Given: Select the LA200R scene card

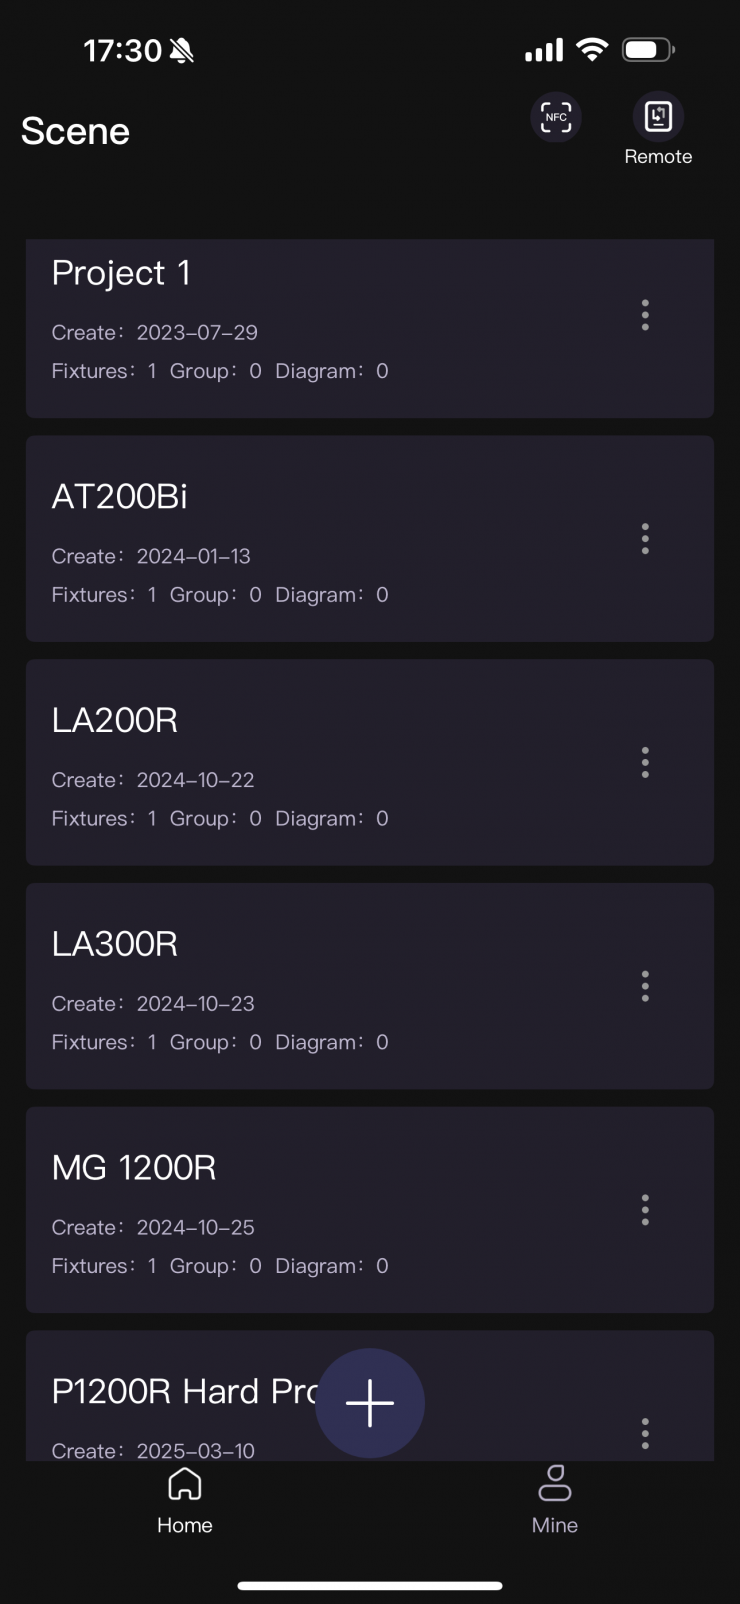Looking at the screenshot, I should [300, 764].
